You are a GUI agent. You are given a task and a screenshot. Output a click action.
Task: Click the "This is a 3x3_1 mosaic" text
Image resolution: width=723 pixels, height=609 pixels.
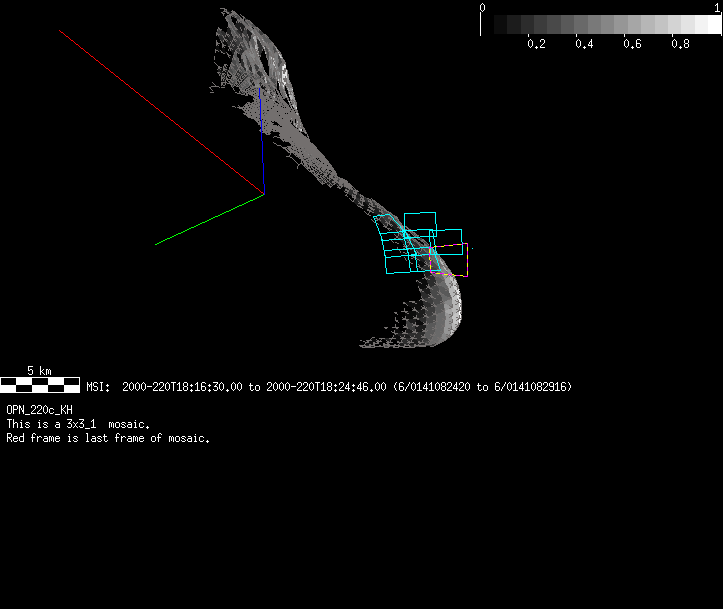[78, 424]
